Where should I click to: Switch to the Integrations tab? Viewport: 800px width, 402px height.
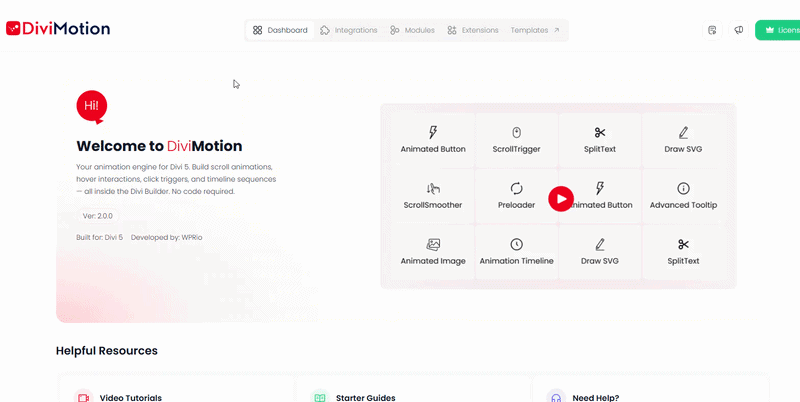[349, 30]
